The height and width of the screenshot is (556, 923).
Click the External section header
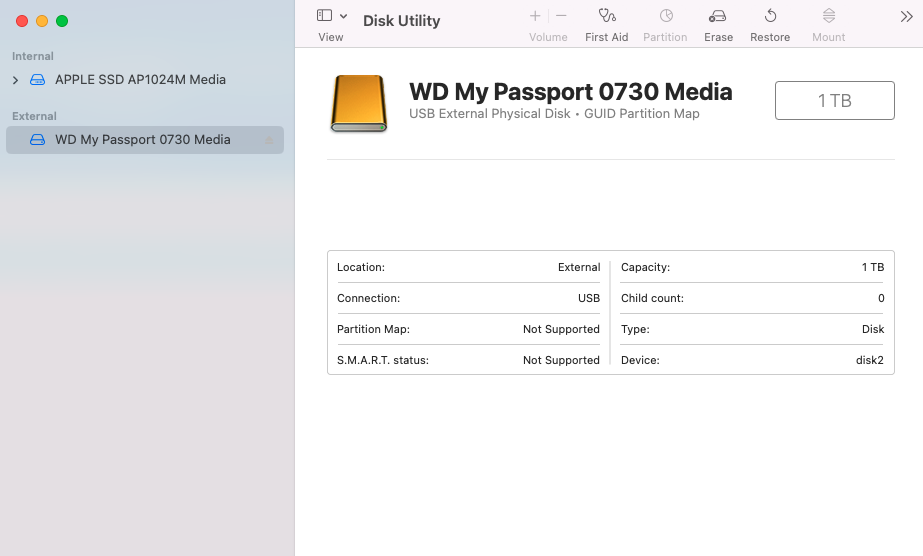coord(34,116)
